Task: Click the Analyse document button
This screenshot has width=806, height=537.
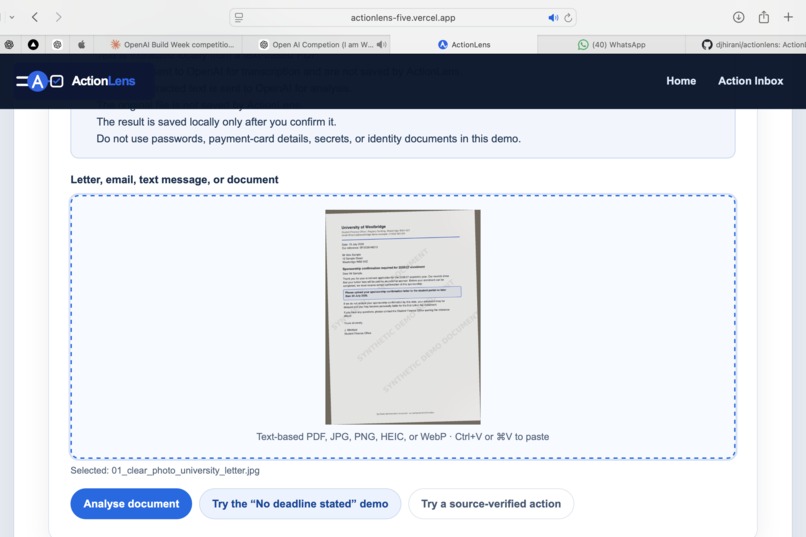Action: pyautogui.click(x=131, y=504)
